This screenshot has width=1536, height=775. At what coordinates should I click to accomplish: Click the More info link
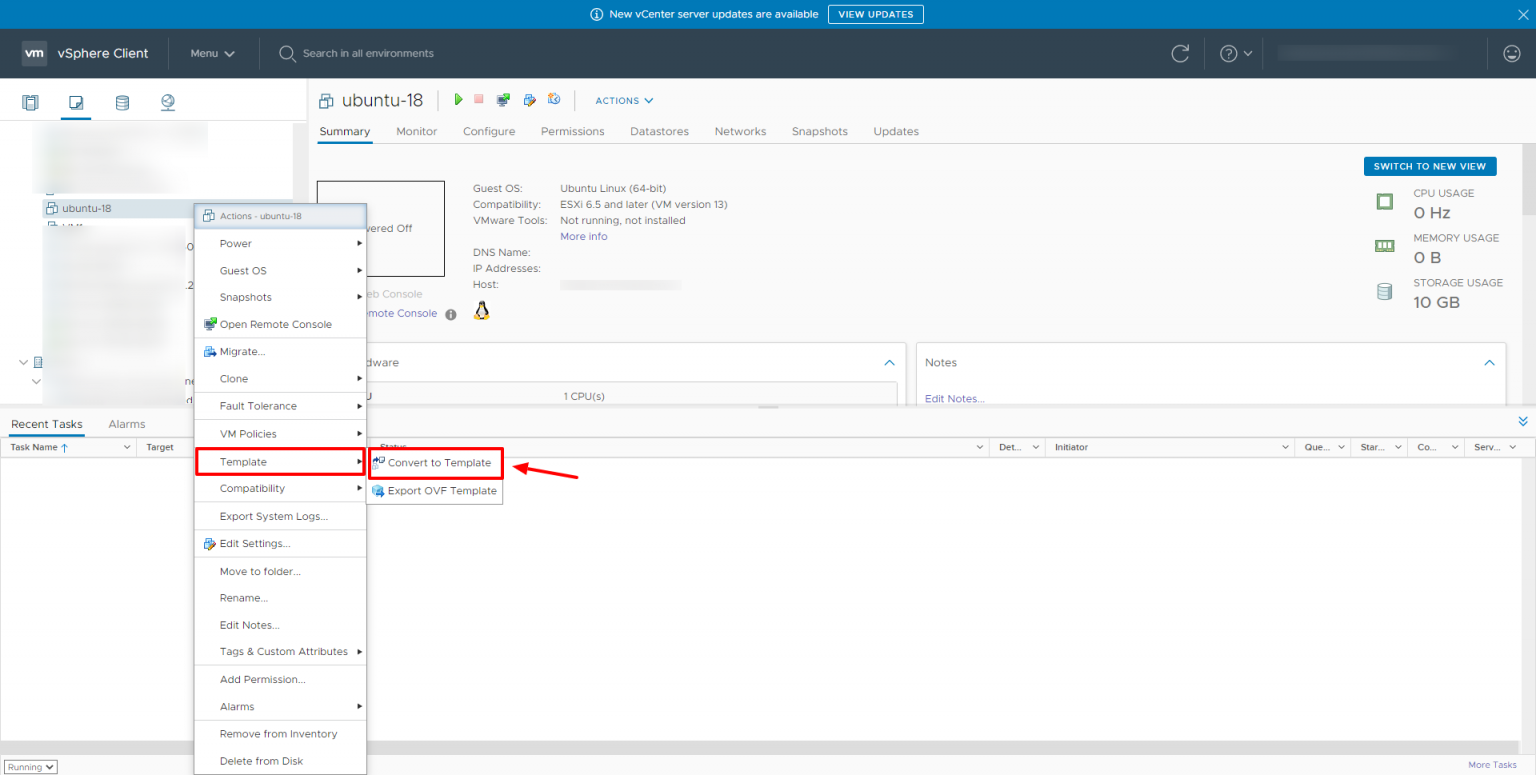tap(583, 237)
